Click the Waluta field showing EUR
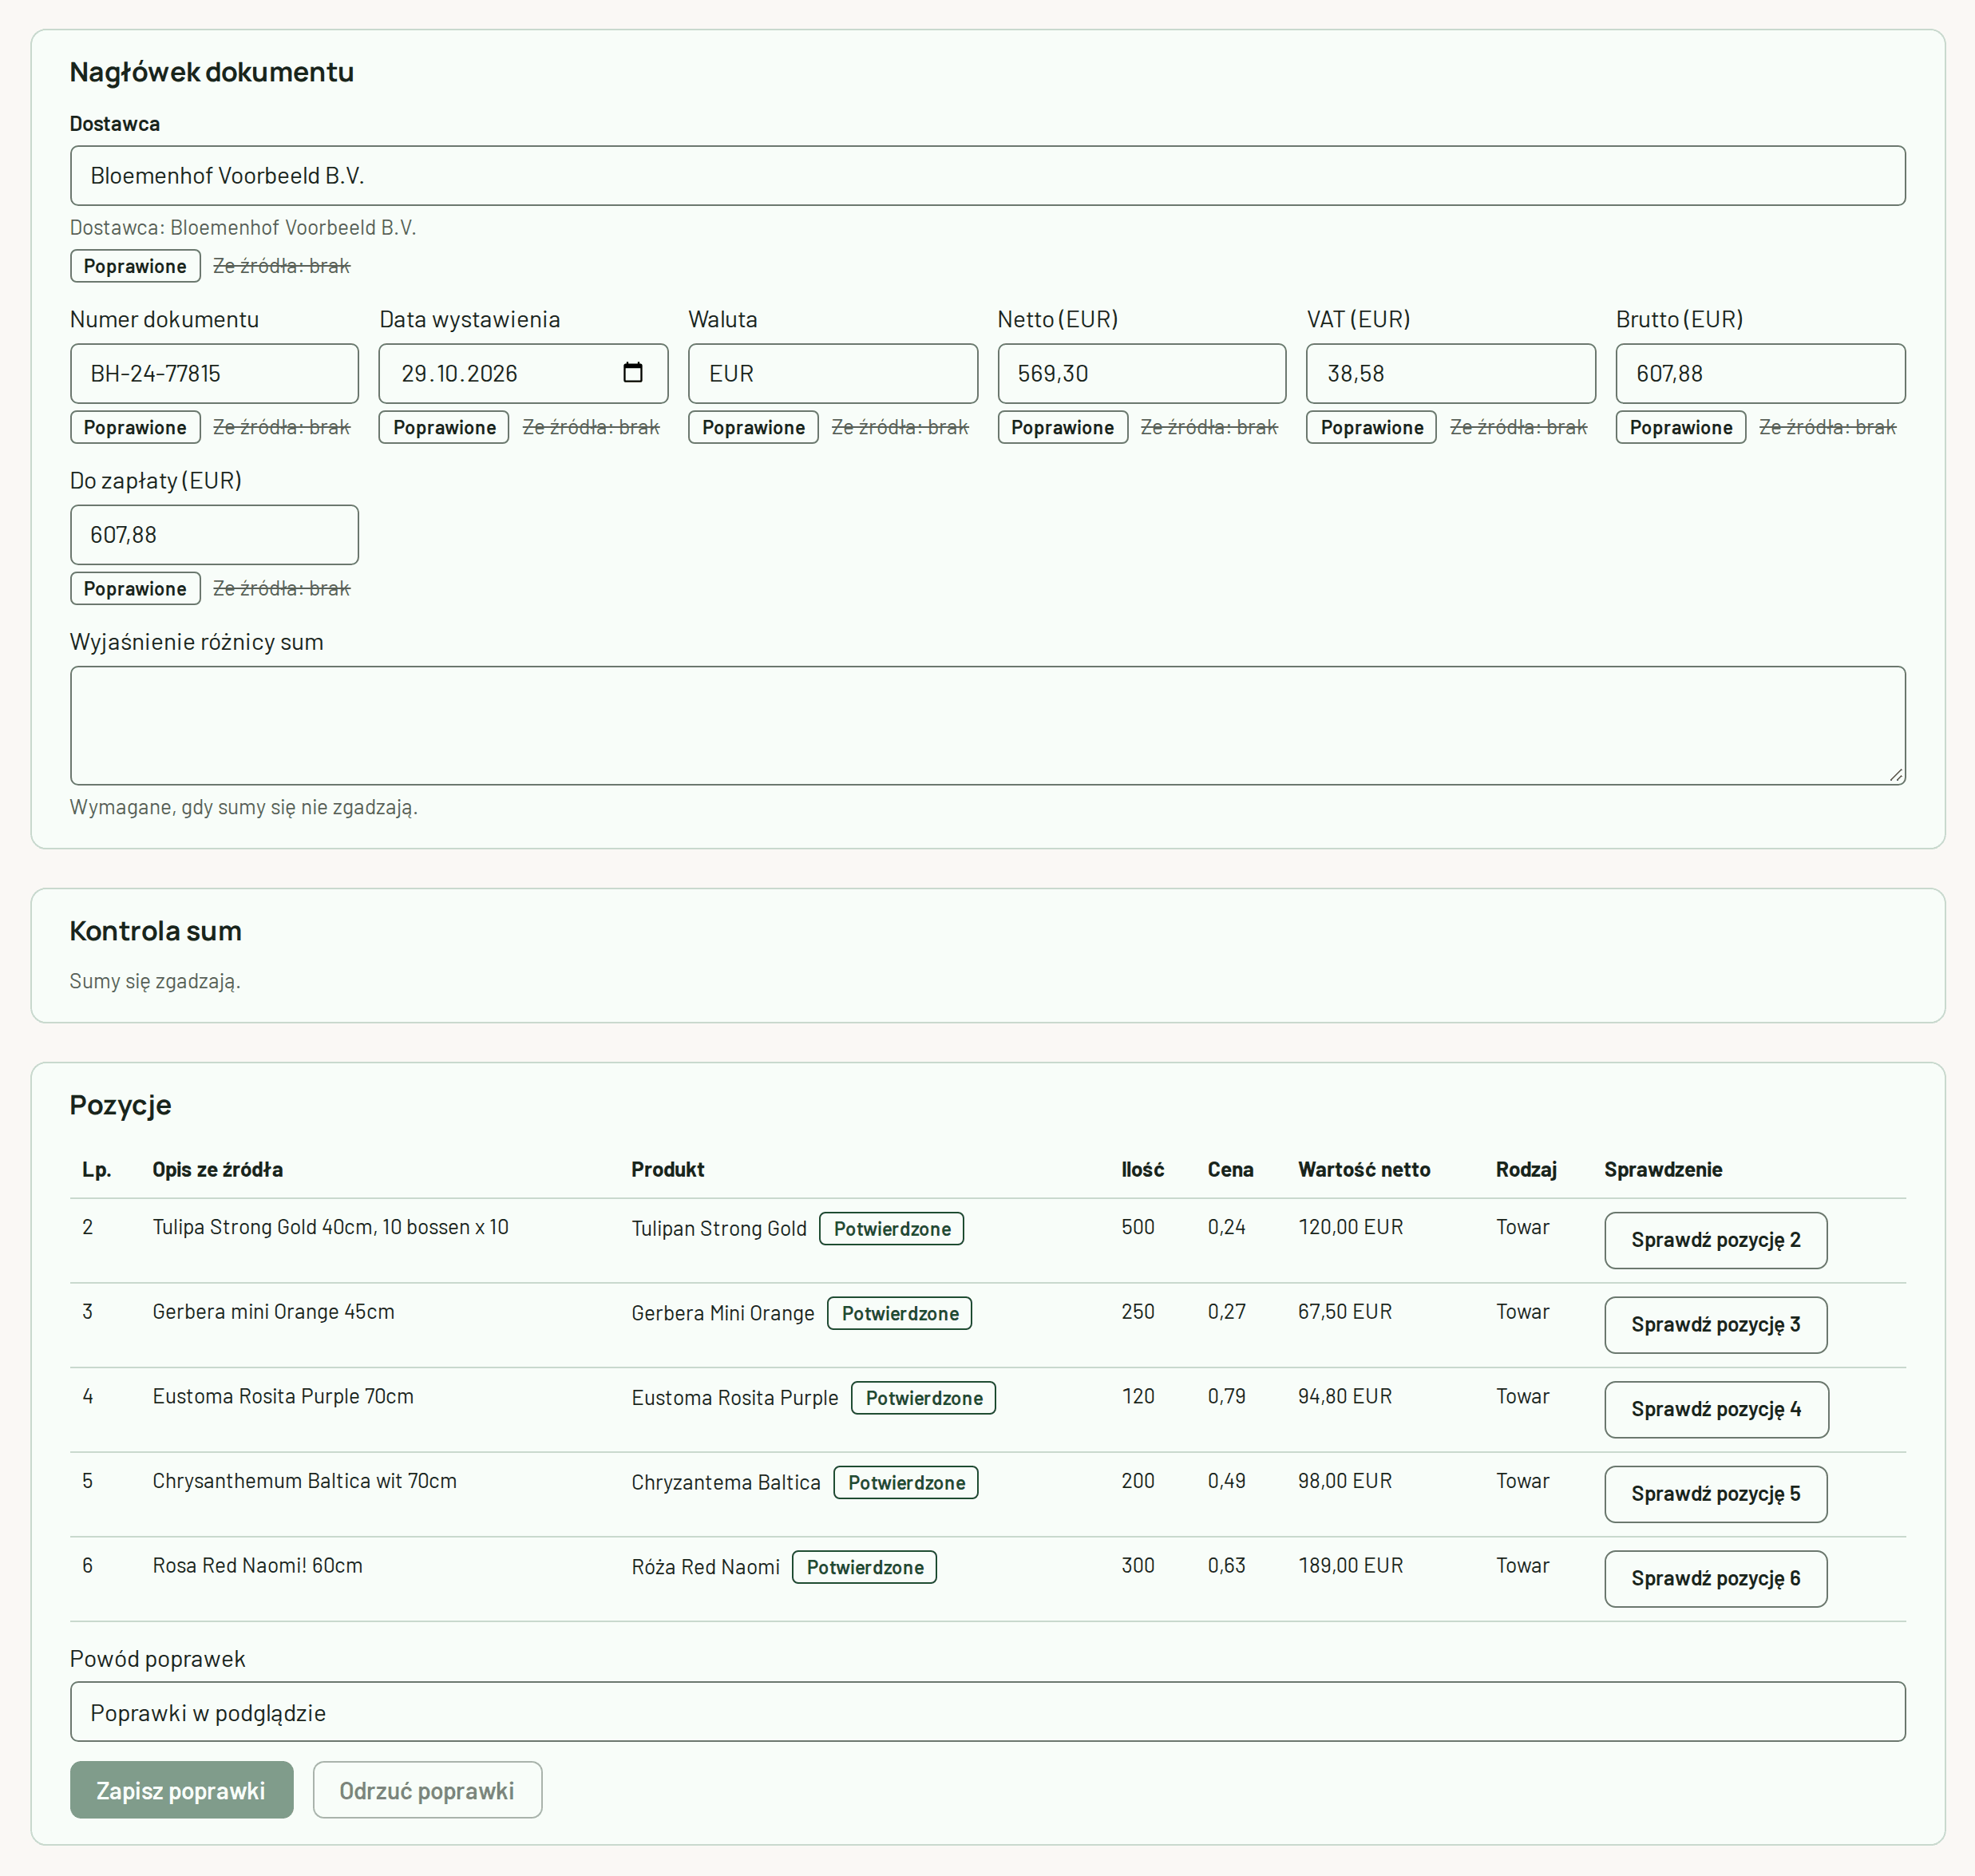 832,374
